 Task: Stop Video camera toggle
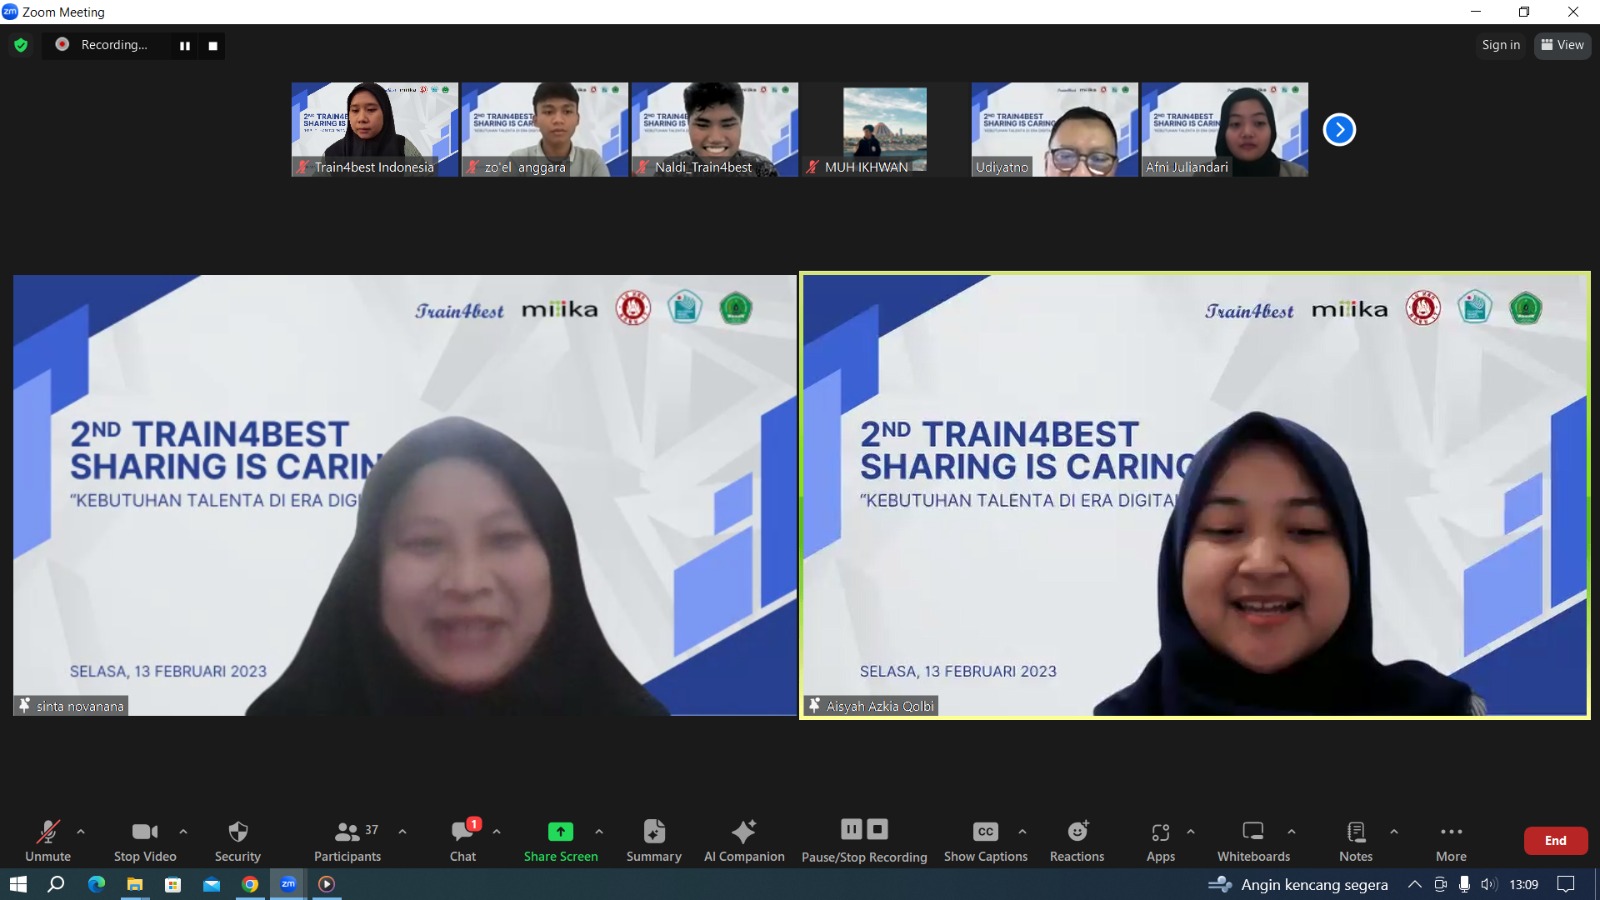pos(145,840)
